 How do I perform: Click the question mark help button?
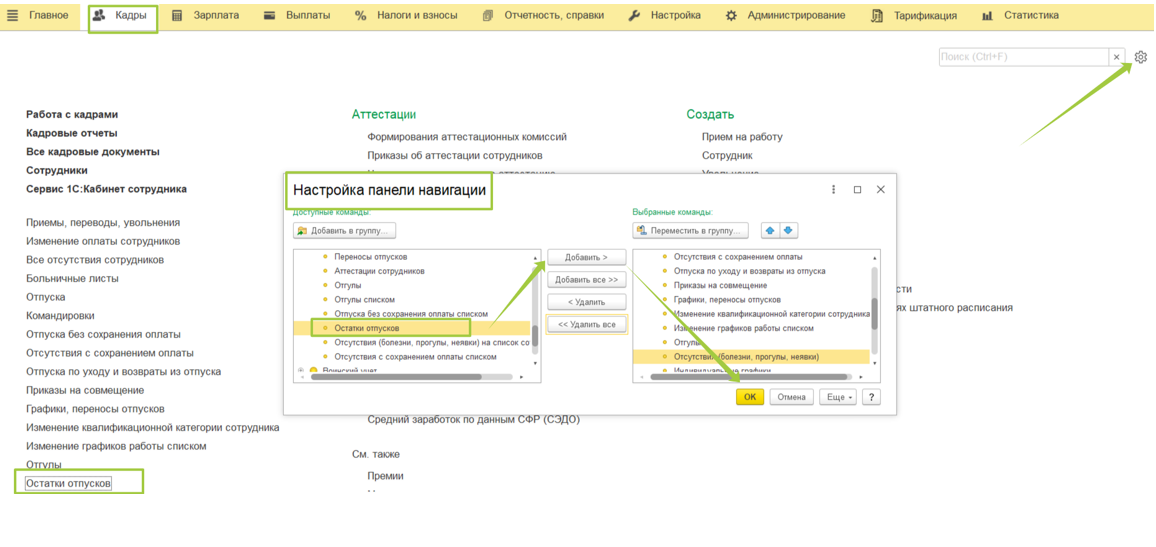point(871,397)
